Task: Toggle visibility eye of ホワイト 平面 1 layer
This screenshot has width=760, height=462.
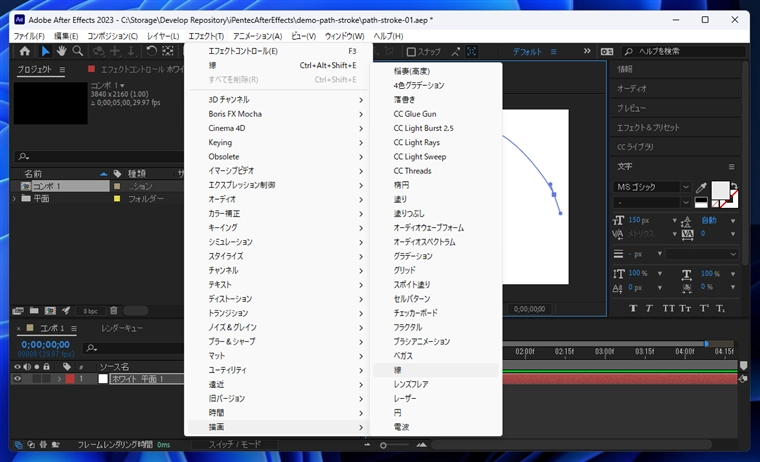Action: pos(17,379)
